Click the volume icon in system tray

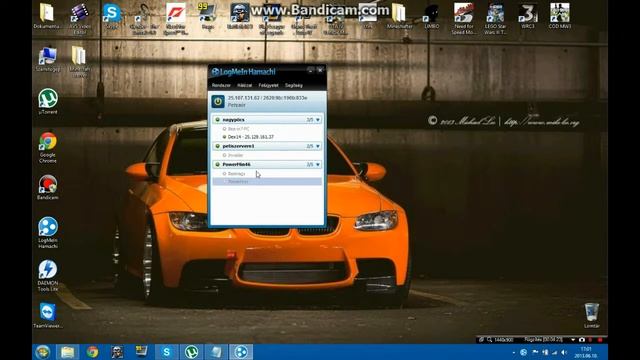[x=564, y=352]
